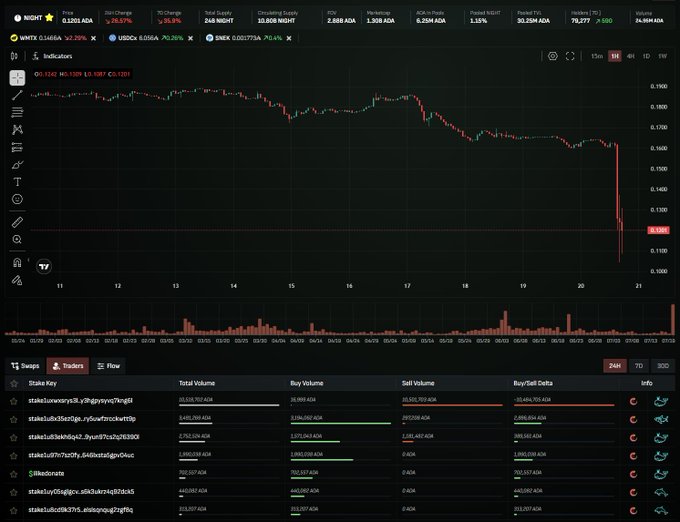Switch chart to 1W timeframe
This screenshot has height=522, width=680.
pos(662,56)
